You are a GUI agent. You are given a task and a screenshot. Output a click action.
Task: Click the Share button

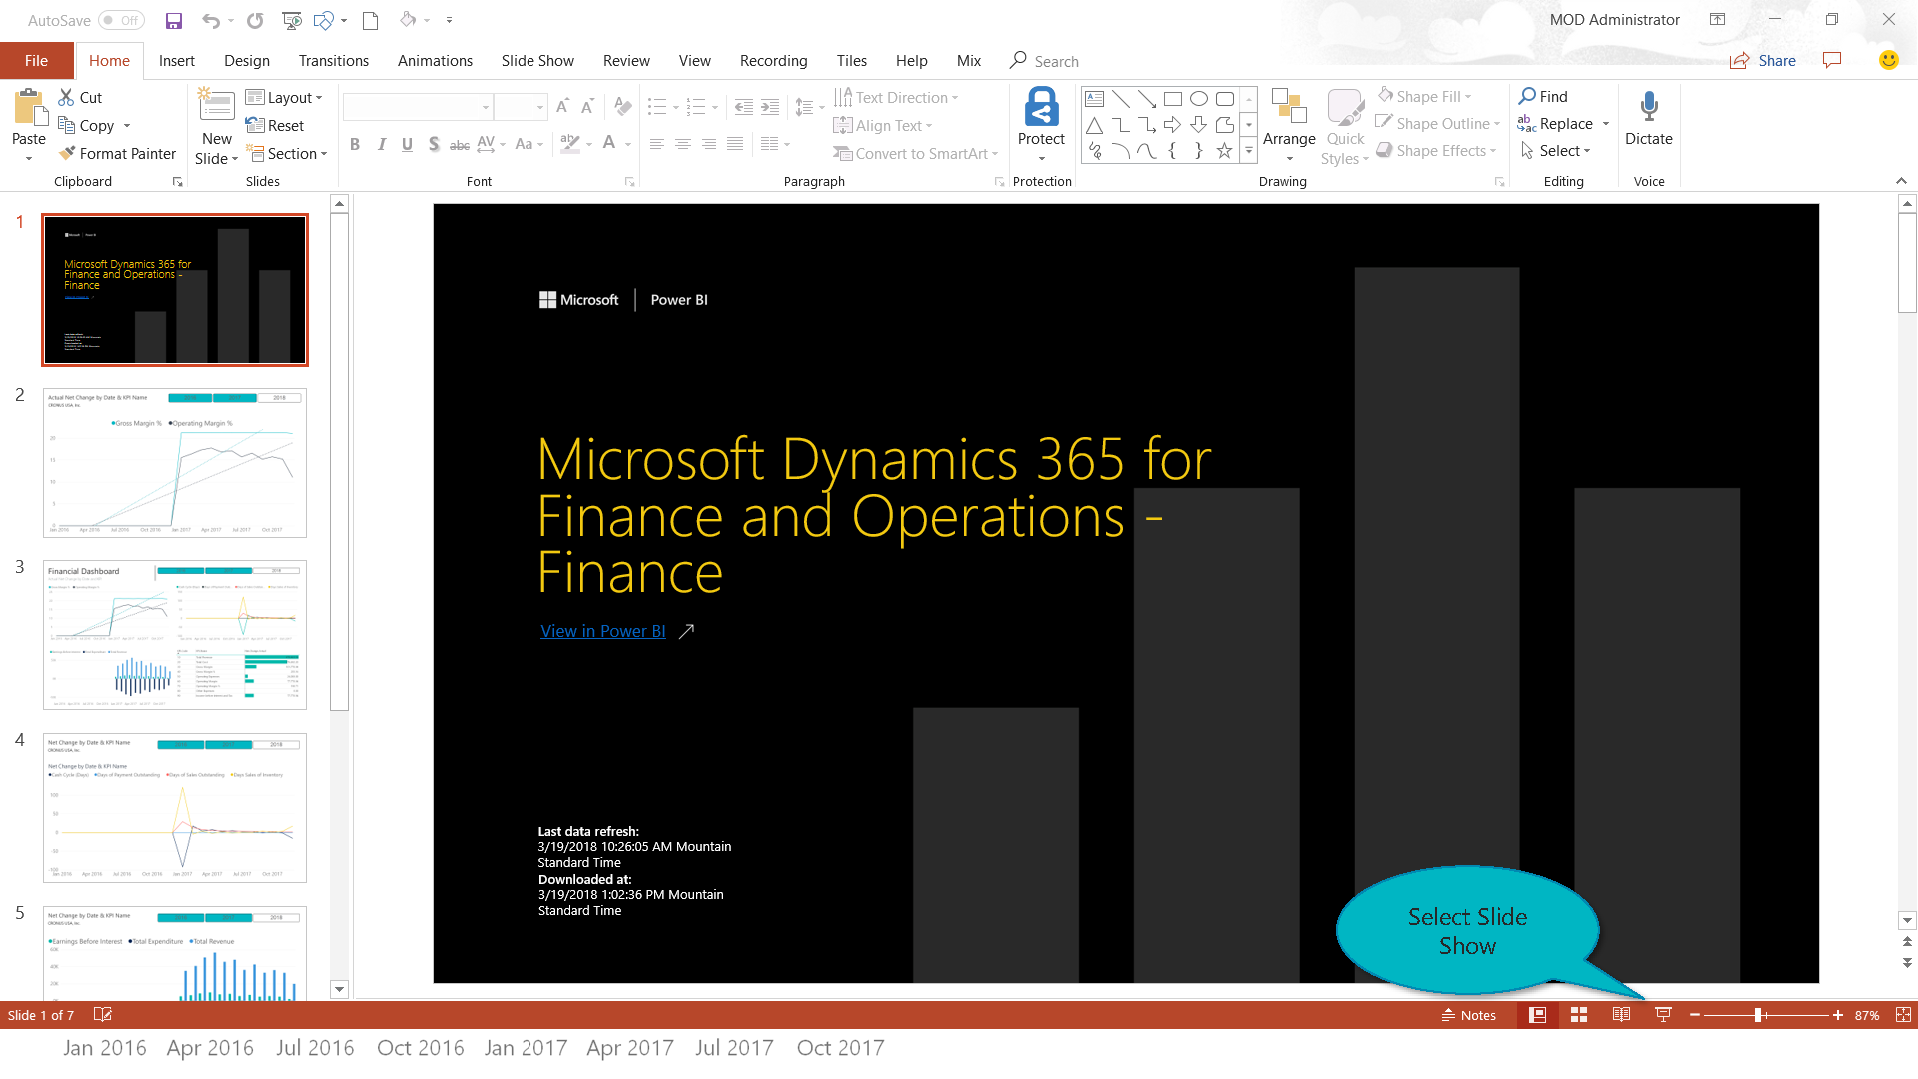1763,61
